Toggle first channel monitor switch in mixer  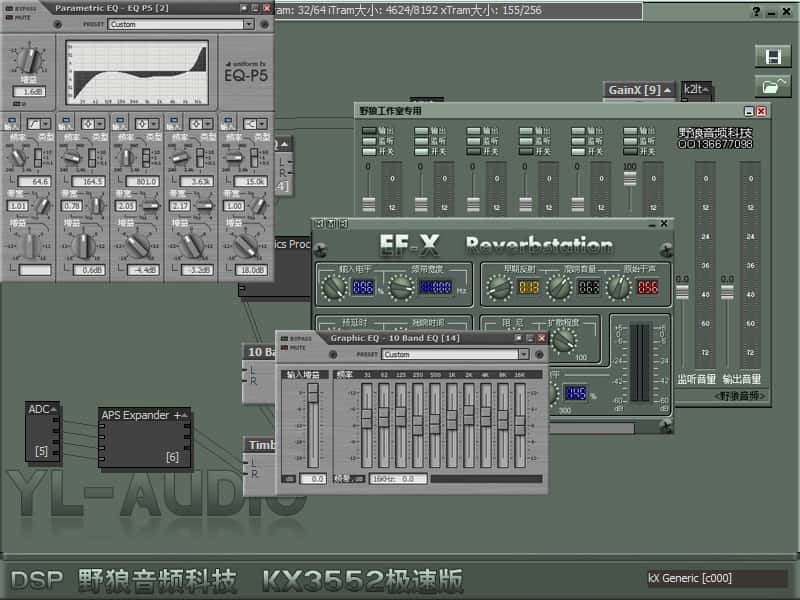coord(369,141)
